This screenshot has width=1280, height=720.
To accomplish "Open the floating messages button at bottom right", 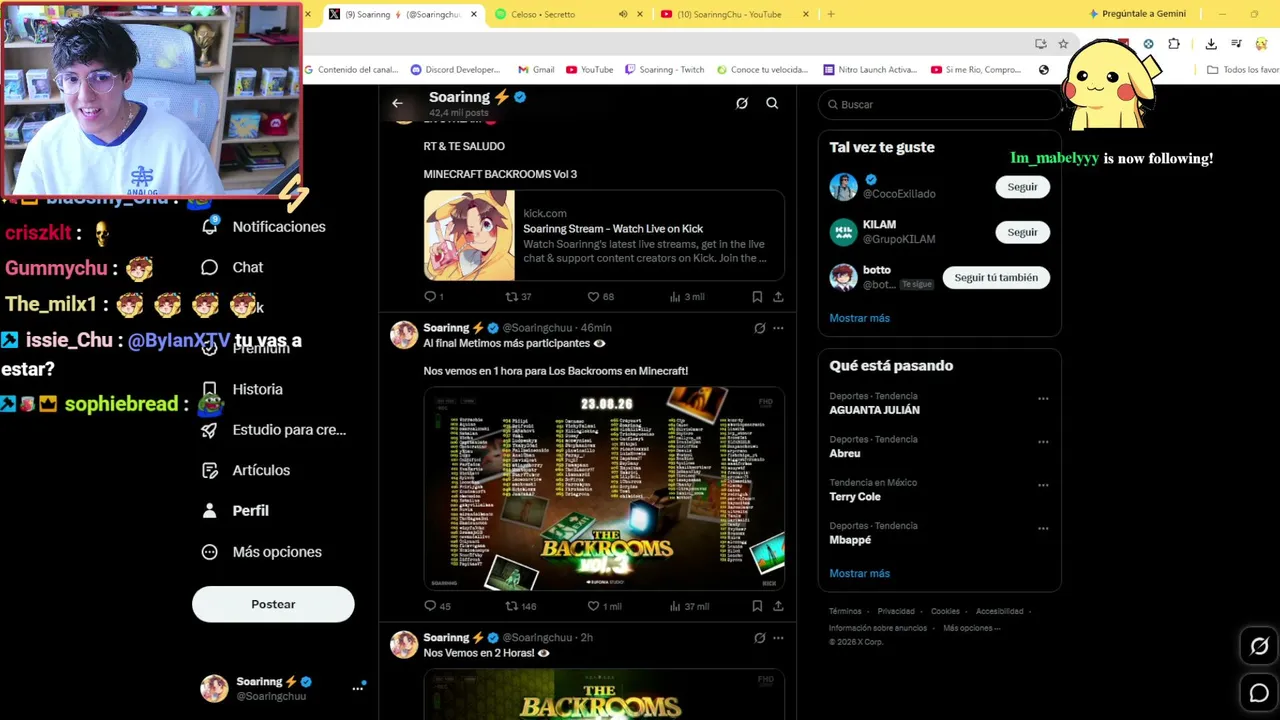I will coord(1259,692).
